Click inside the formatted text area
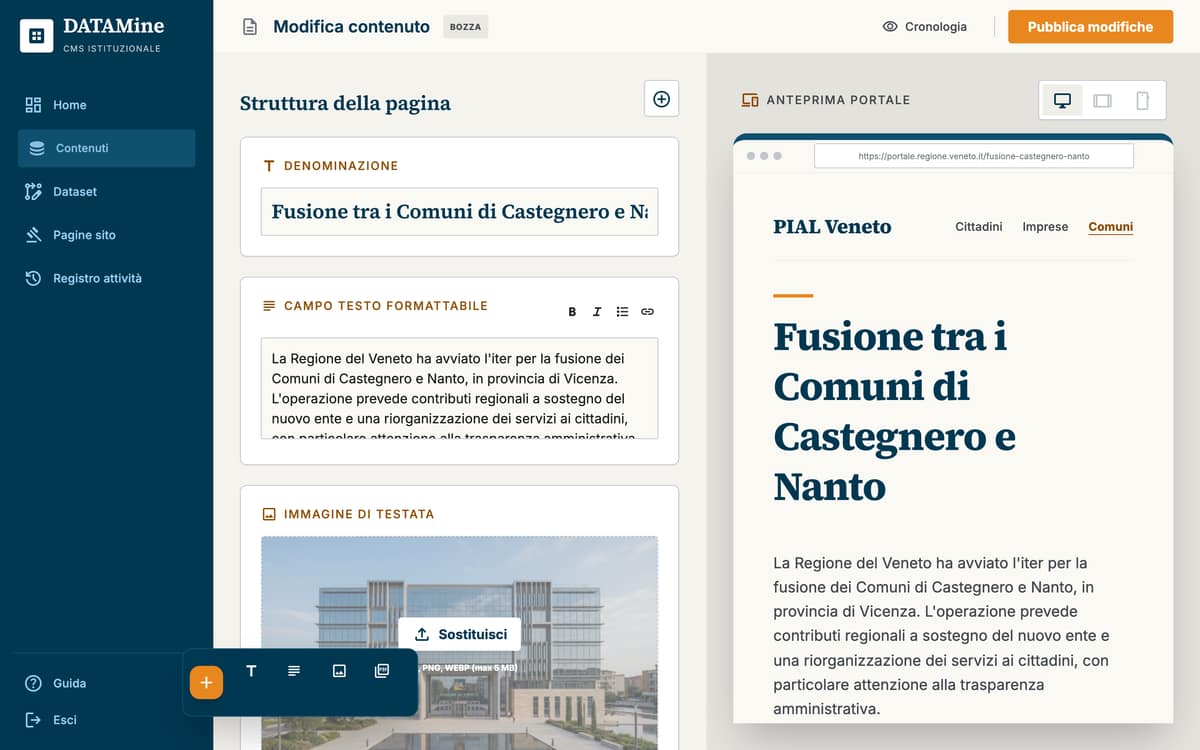 click(x=459, y=388)
